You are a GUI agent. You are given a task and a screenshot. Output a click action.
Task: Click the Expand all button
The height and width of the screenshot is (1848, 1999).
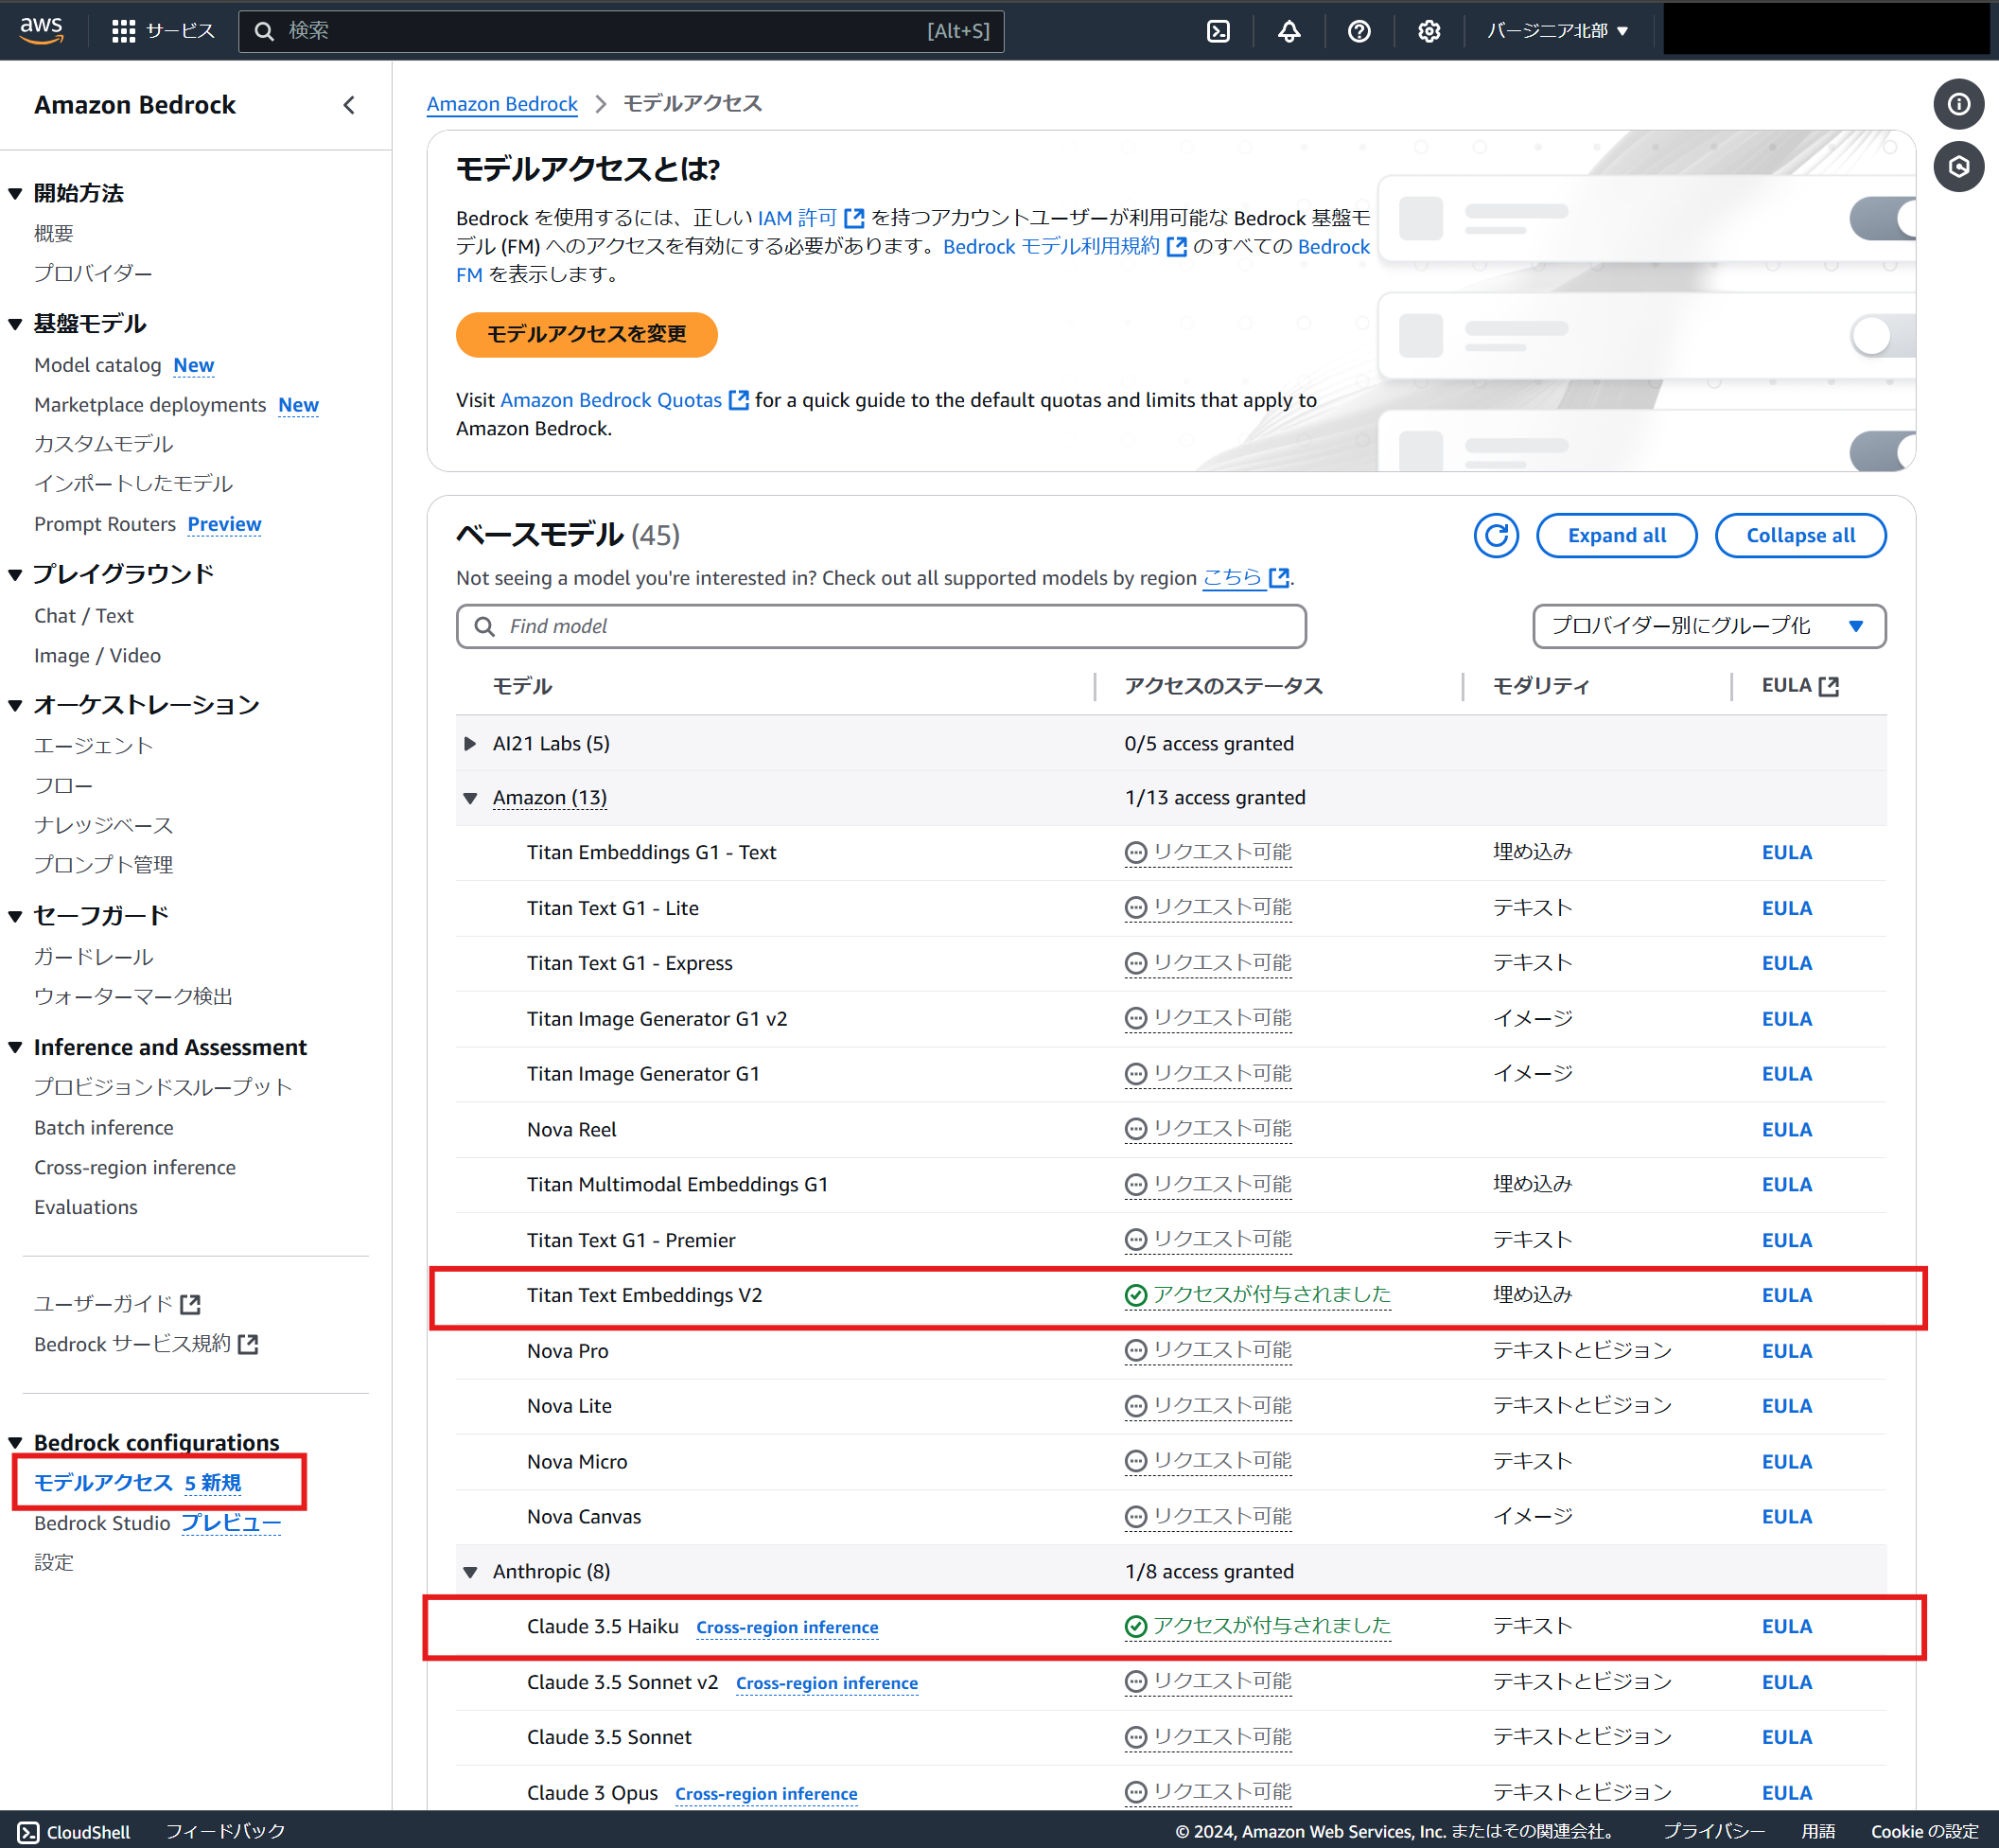click(x=1615, y=535)
